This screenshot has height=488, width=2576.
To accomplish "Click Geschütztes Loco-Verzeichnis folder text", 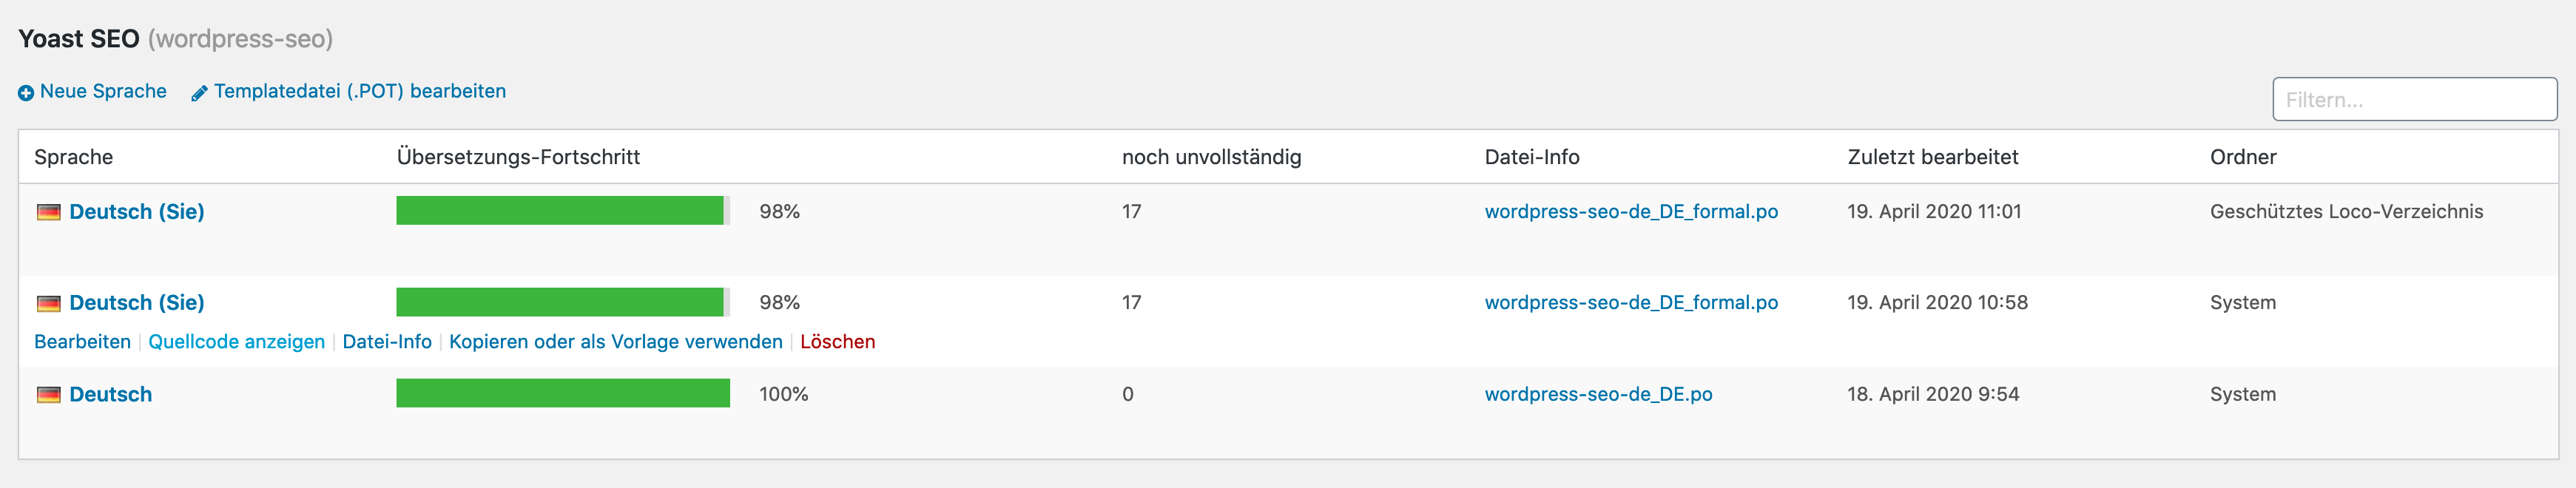I will (2346, 212).
